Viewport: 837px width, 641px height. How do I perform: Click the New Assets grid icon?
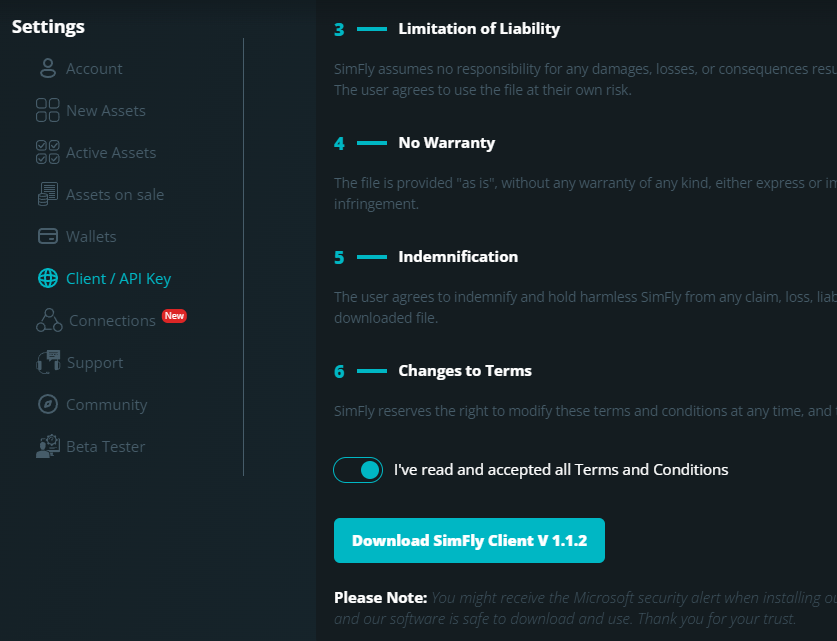pyautogui.click(x=47, y=111)
